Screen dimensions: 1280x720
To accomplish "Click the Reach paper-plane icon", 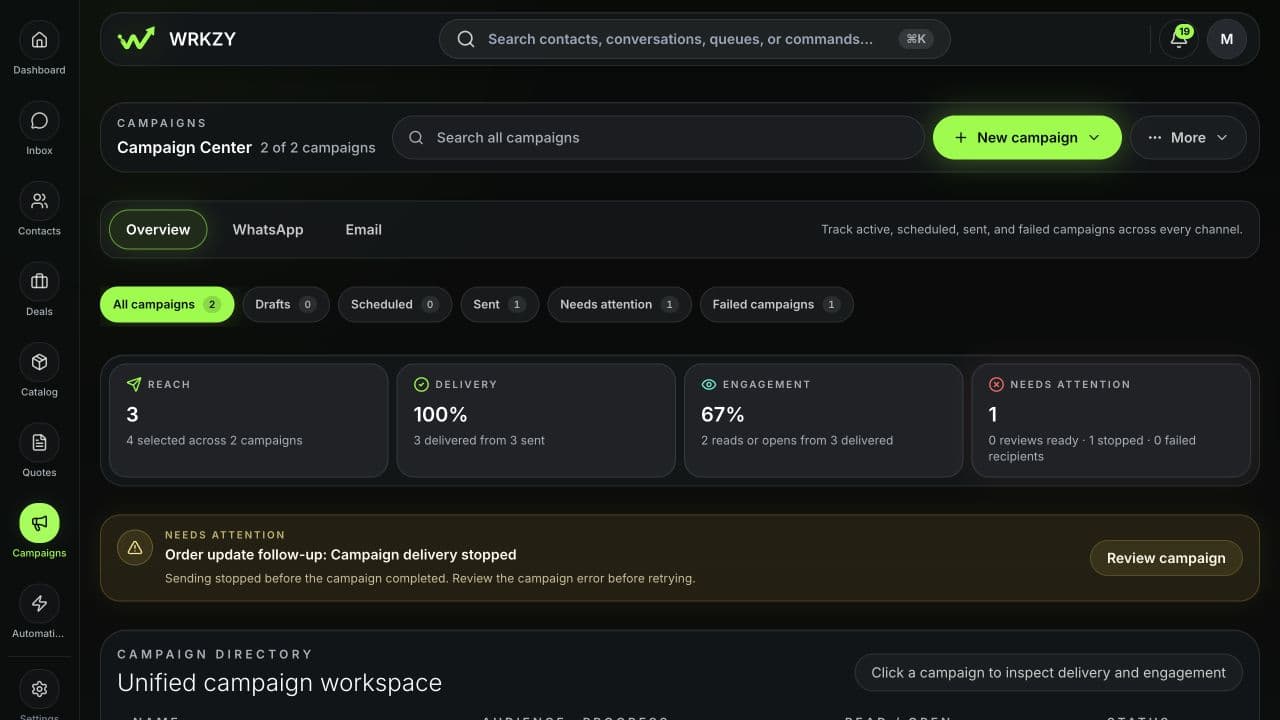I will (134, 384).
